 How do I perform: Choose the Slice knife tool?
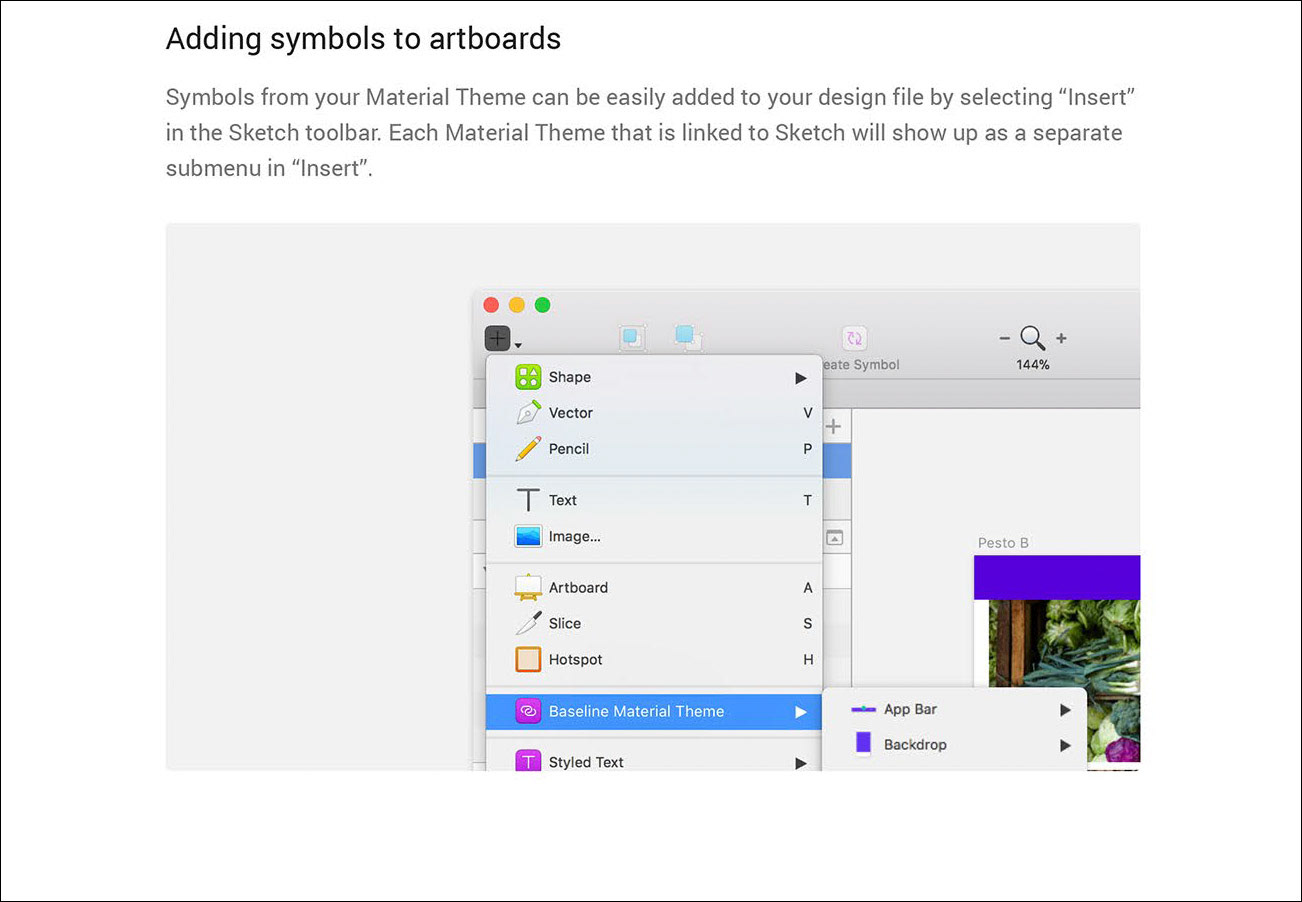tap(528, 623)
